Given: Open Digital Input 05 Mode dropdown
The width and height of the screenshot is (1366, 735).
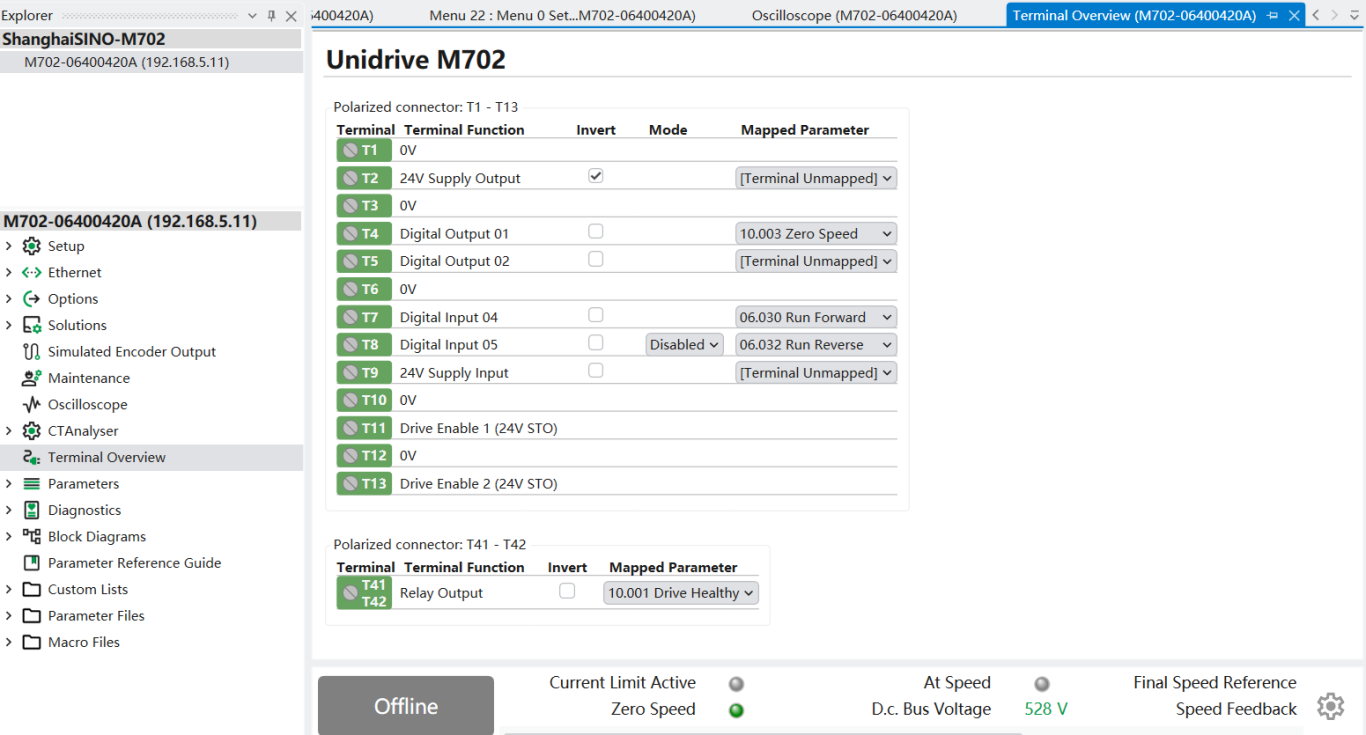Looking at the screenshot, I should pyautogui.click(x=684, y=345).
